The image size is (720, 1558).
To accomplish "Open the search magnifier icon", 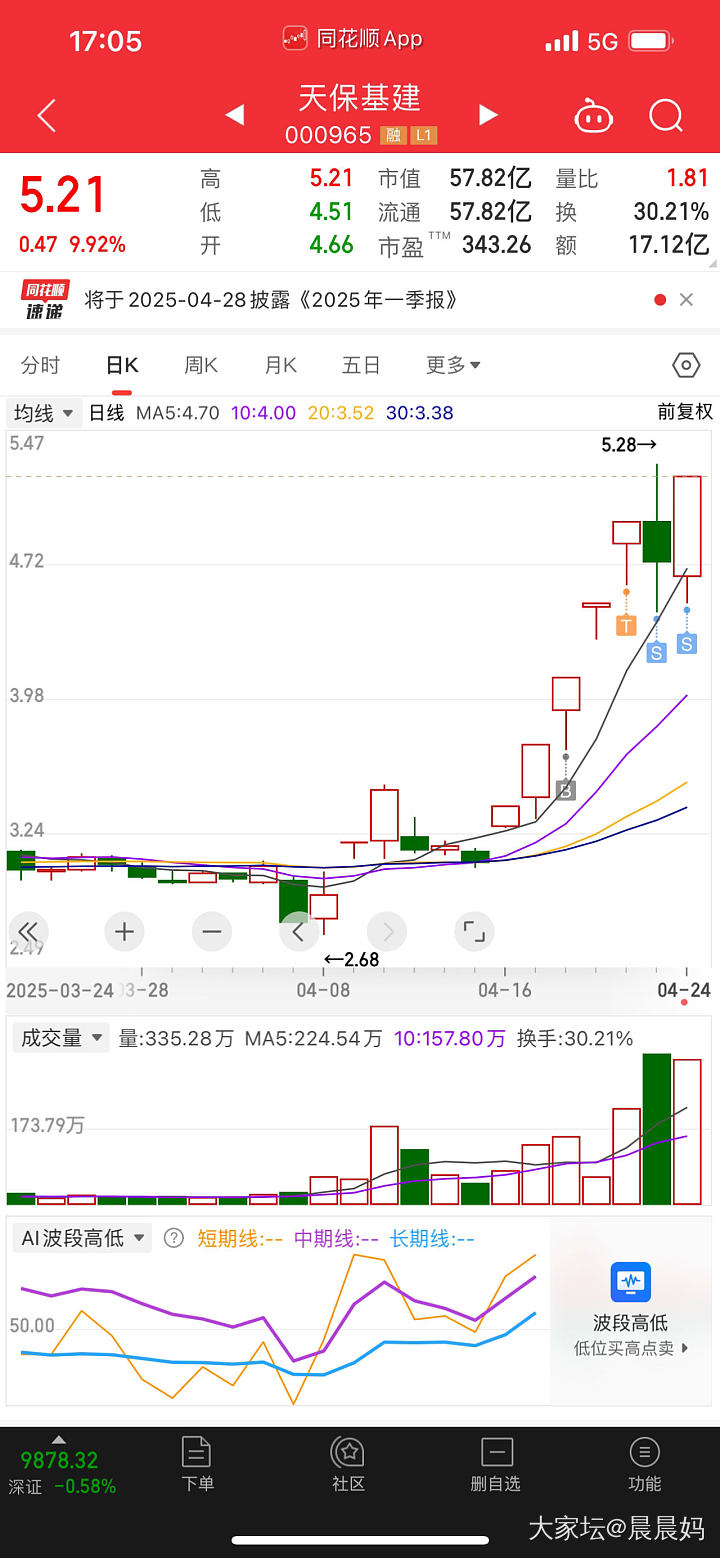I will [x=666, y=116].
